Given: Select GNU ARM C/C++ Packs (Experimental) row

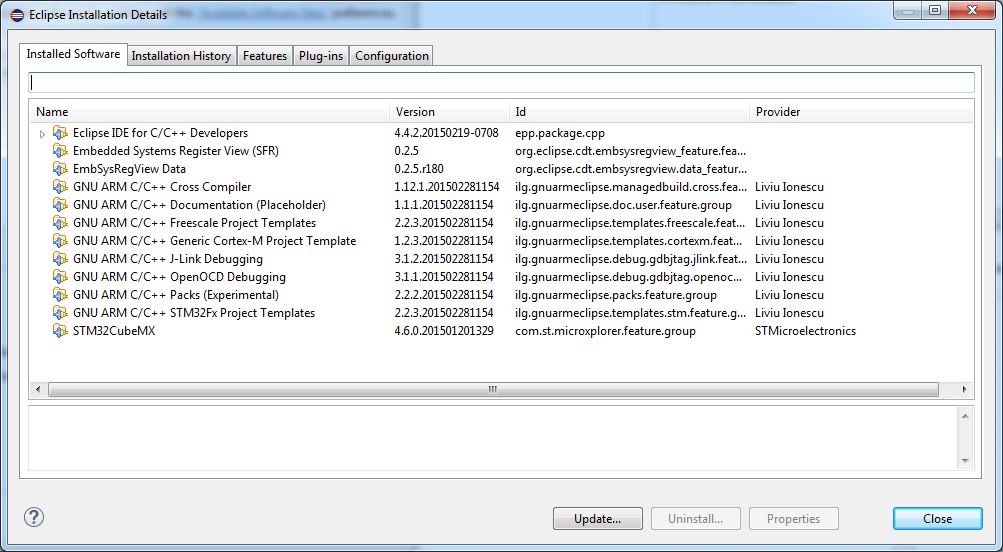Looking at the screenshot, I should click(502, 295).
